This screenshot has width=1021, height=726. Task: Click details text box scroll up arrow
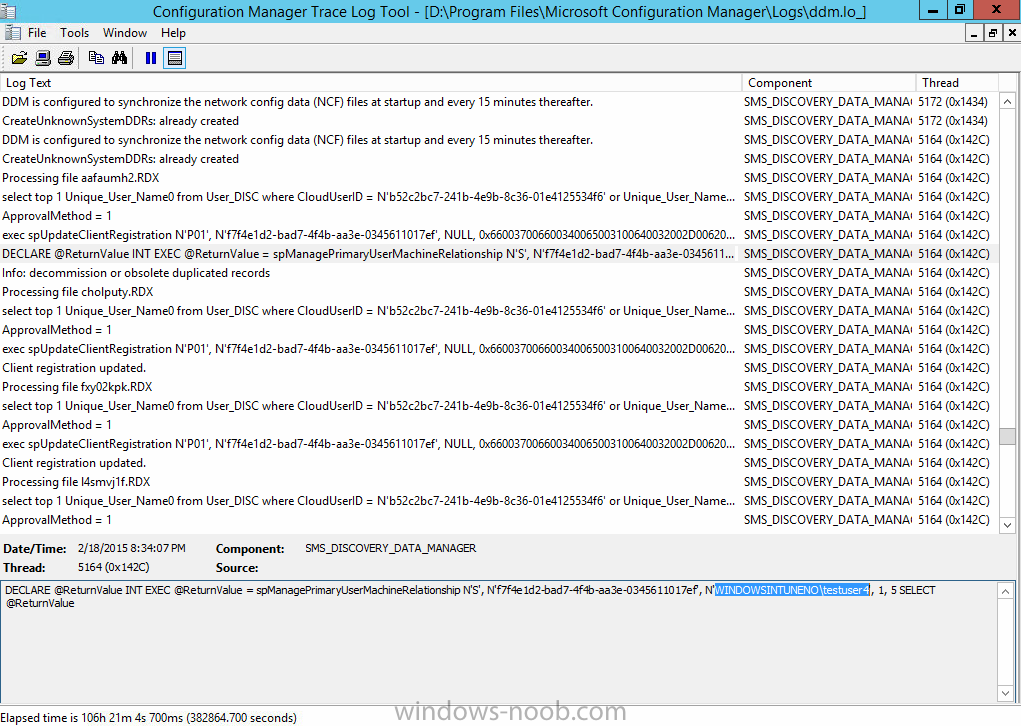1005,591
